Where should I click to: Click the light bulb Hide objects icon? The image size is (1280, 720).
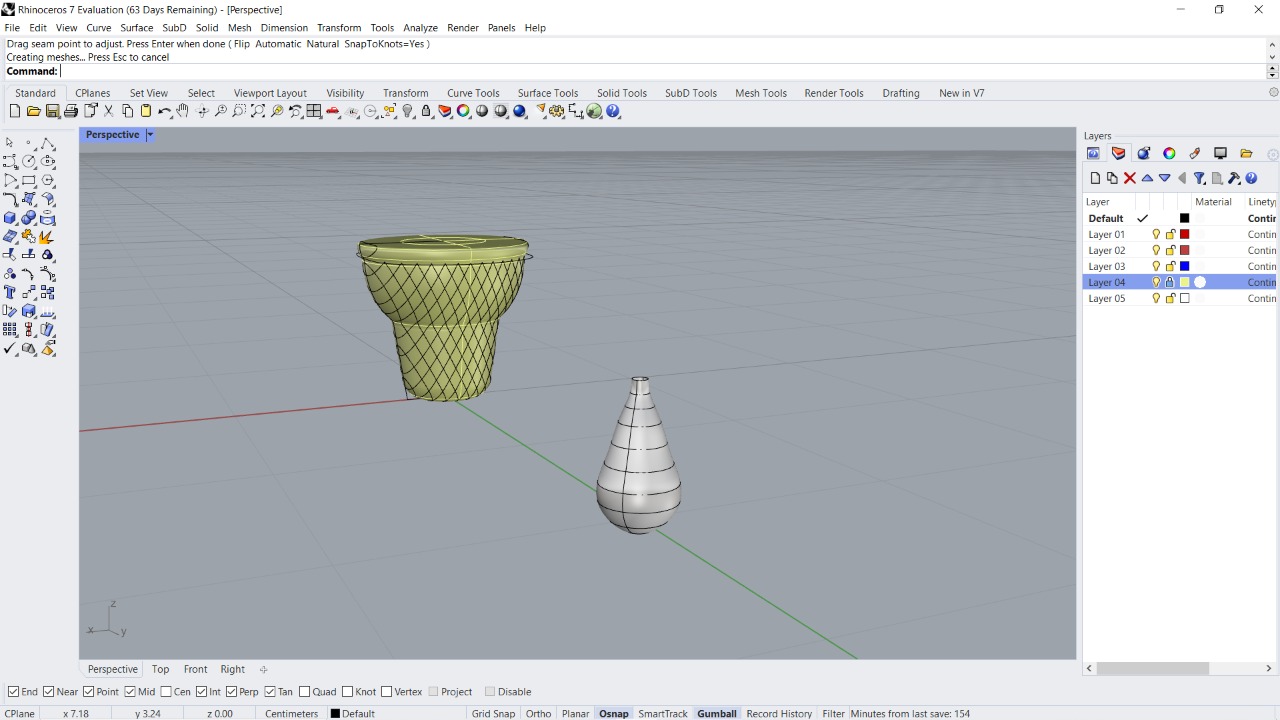[x=408, y=111]
